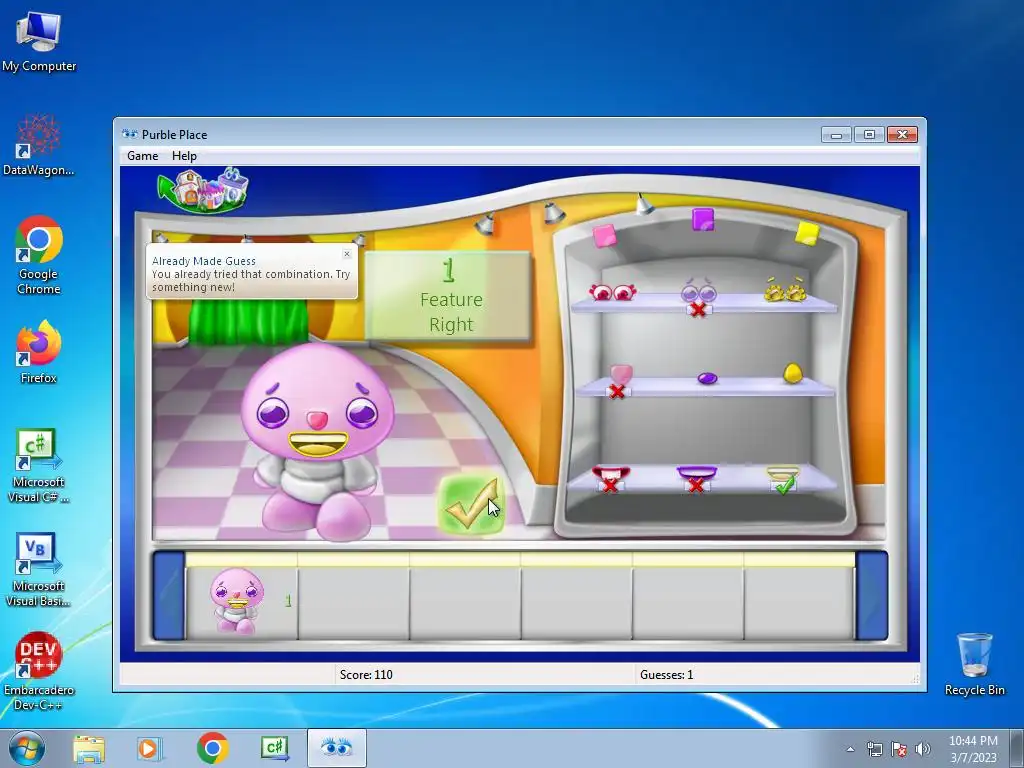The height and width of the screenshot is (768, 1024).
Task: Click the 1 Feature Right sign
Action: pyautogui.click(x=448, y=296)
